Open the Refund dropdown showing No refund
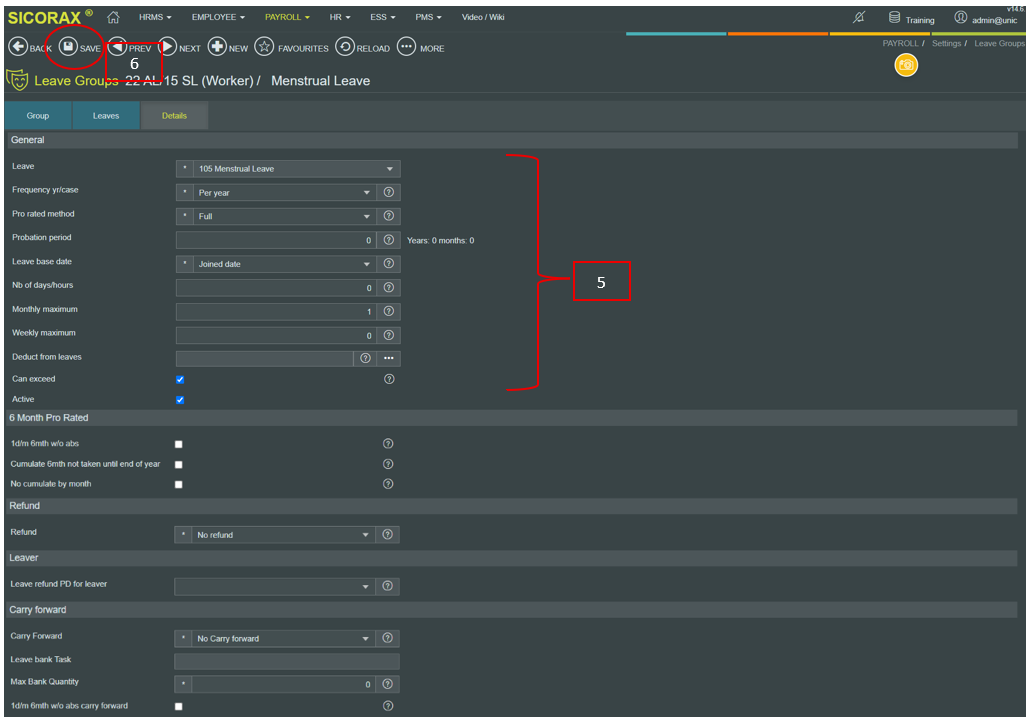This screenshot has width=1032, height=722. pyautogui.click(x=283, y=534)
